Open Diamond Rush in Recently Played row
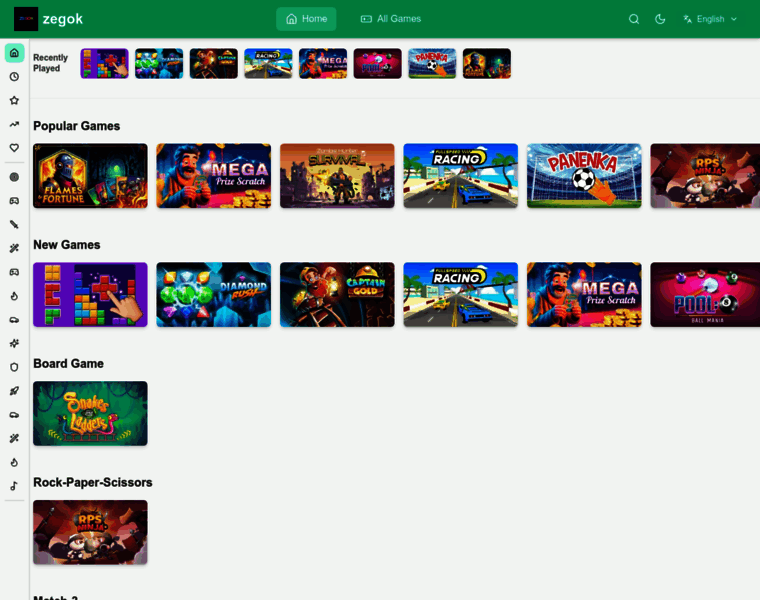The image size is (760, 600). point(159,63)
